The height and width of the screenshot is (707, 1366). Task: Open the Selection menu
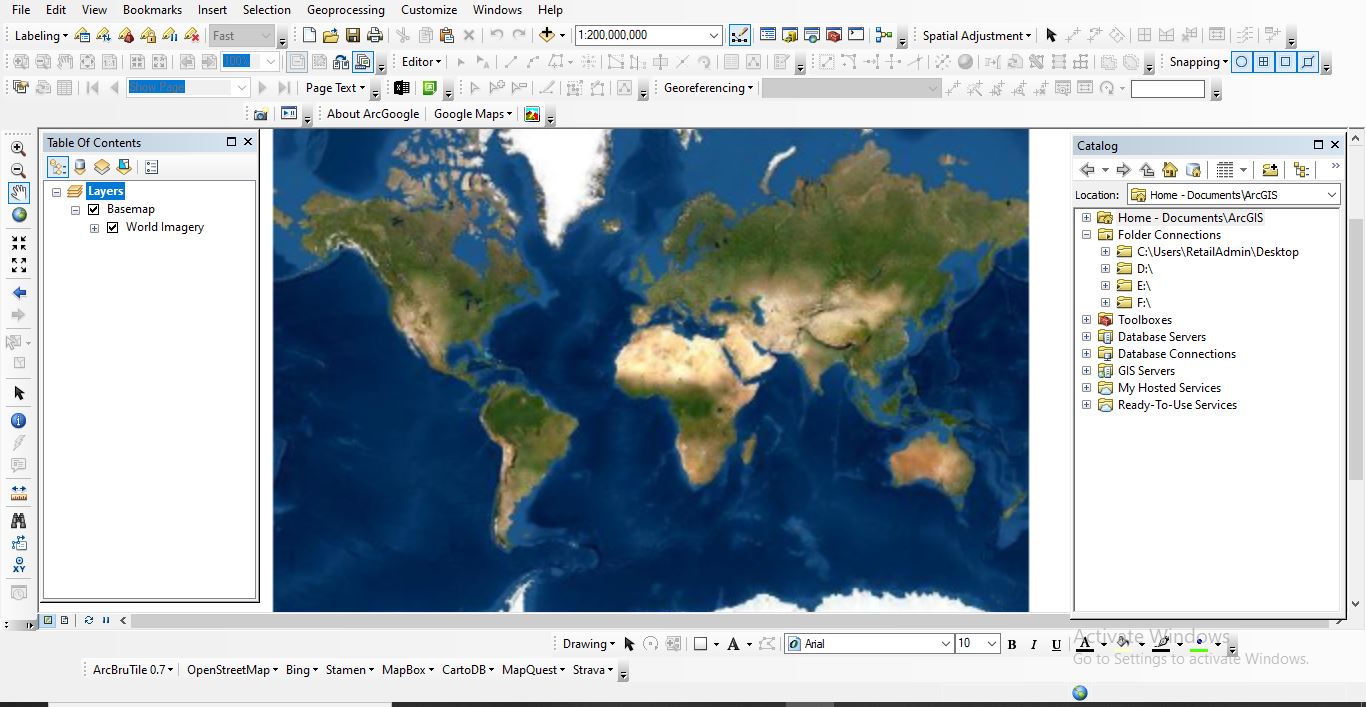coord(266,9)
